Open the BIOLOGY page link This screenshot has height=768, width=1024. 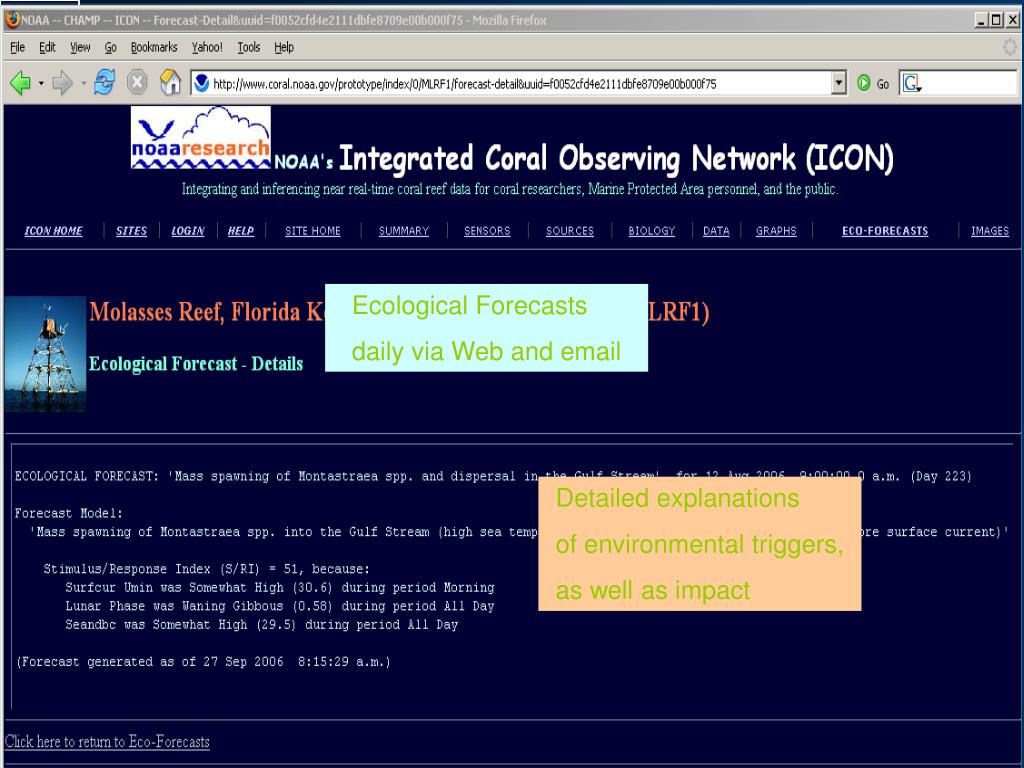coord(652,231)
